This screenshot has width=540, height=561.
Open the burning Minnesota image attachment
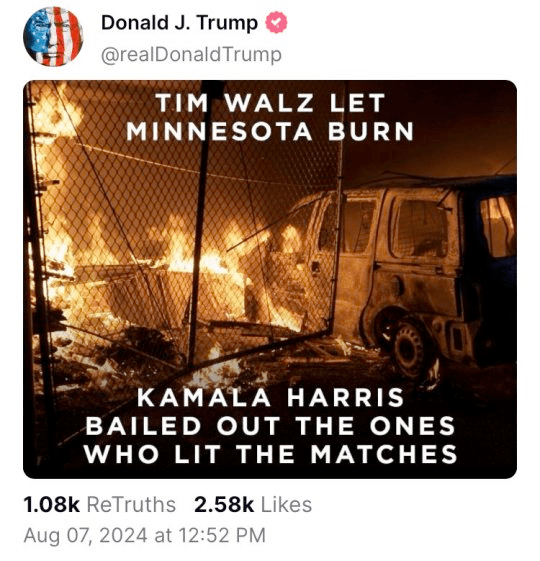[270, 279]
